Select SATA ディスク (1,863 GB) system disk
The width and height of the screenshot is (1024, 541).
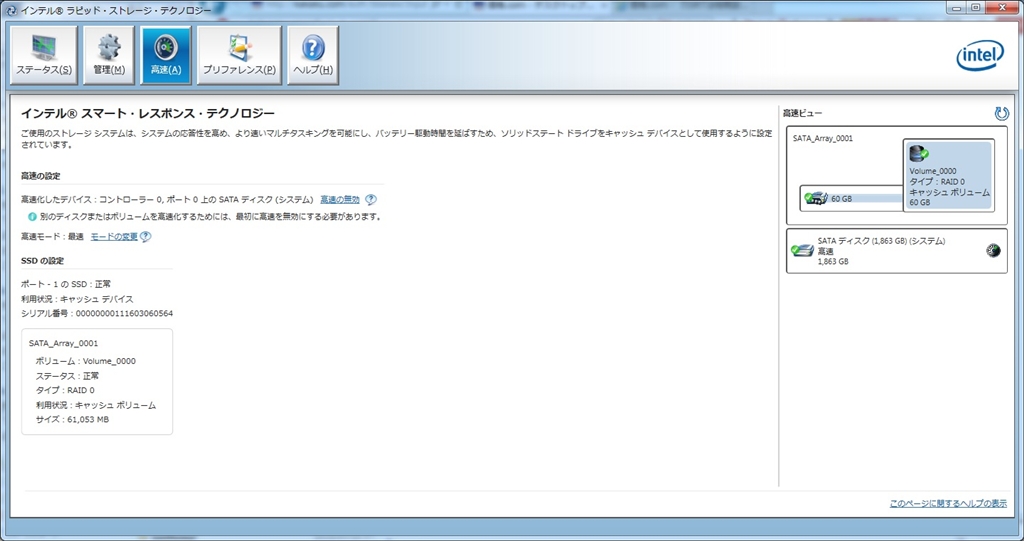(x=897, y=251)
